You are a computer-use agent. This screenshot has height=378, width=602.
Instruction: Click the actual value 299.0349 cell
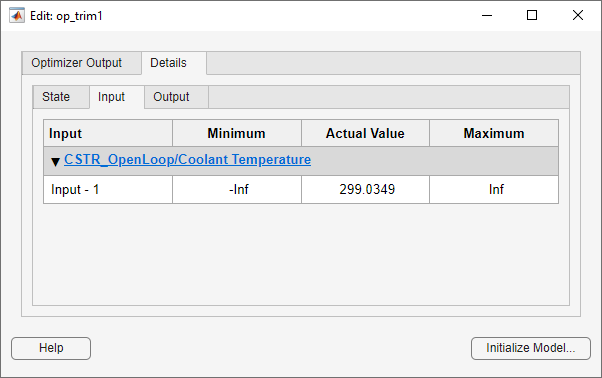click(x=366, y=190)
